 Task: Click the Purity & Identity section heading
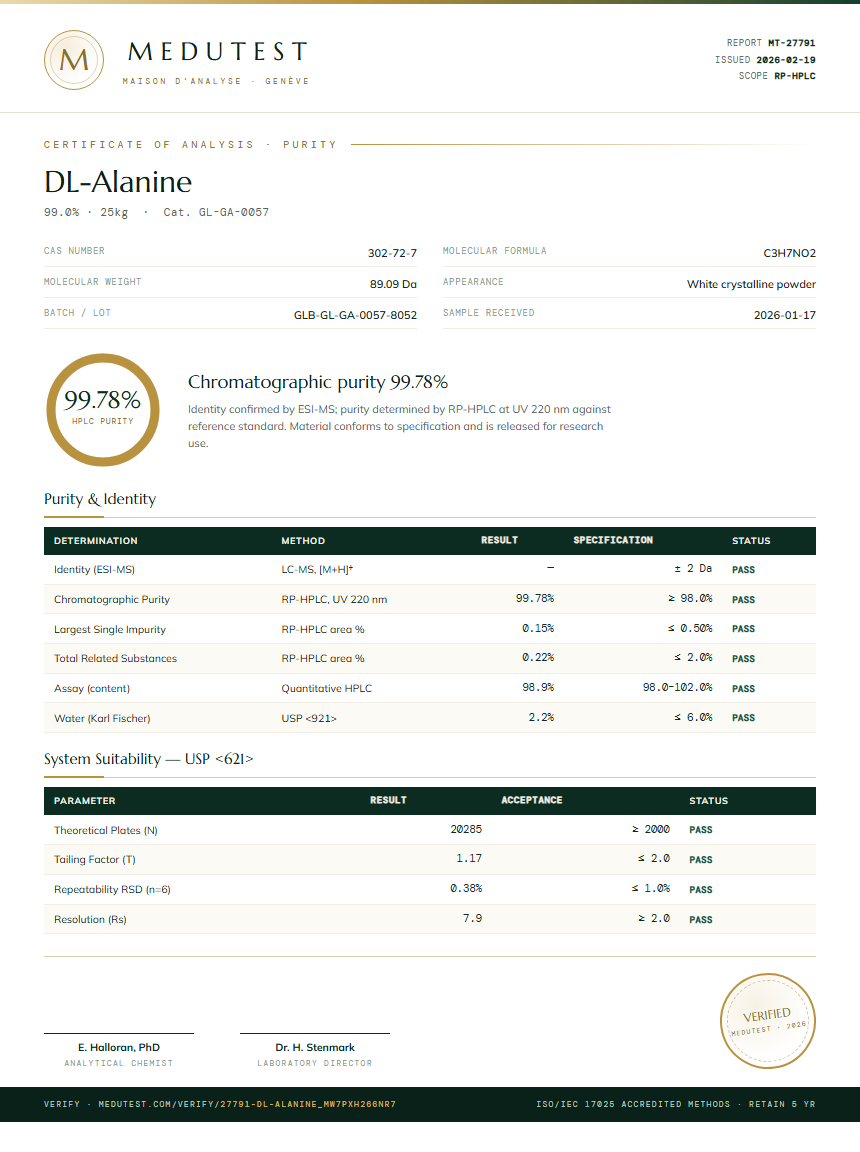(x=100, y=499)
